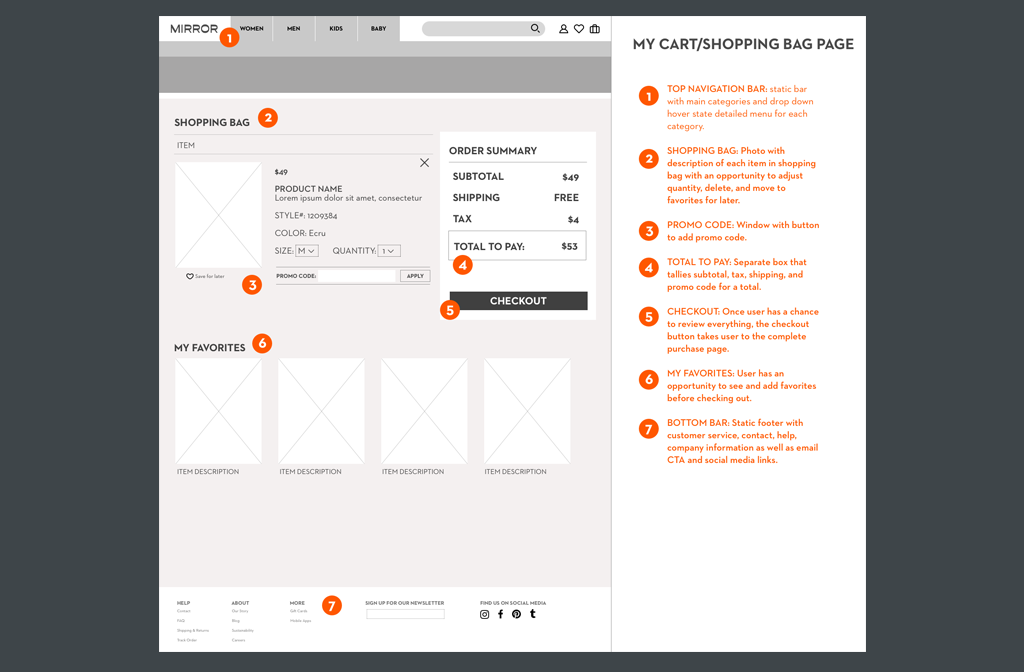This screenshot has height=672, width=1024.
Task: Click the Gift Cards footer link
Action: point(298,611)
